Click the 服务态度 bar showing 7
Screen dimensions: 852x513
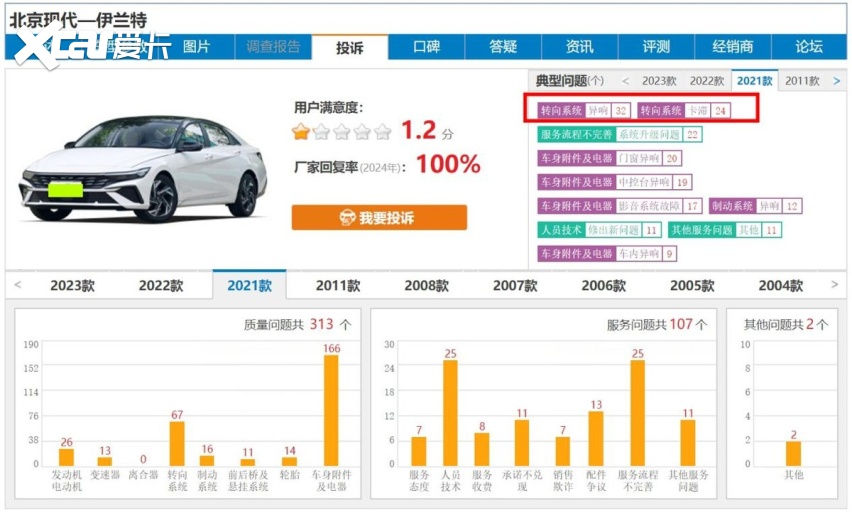pyautogui.click(x=419, y=451)
